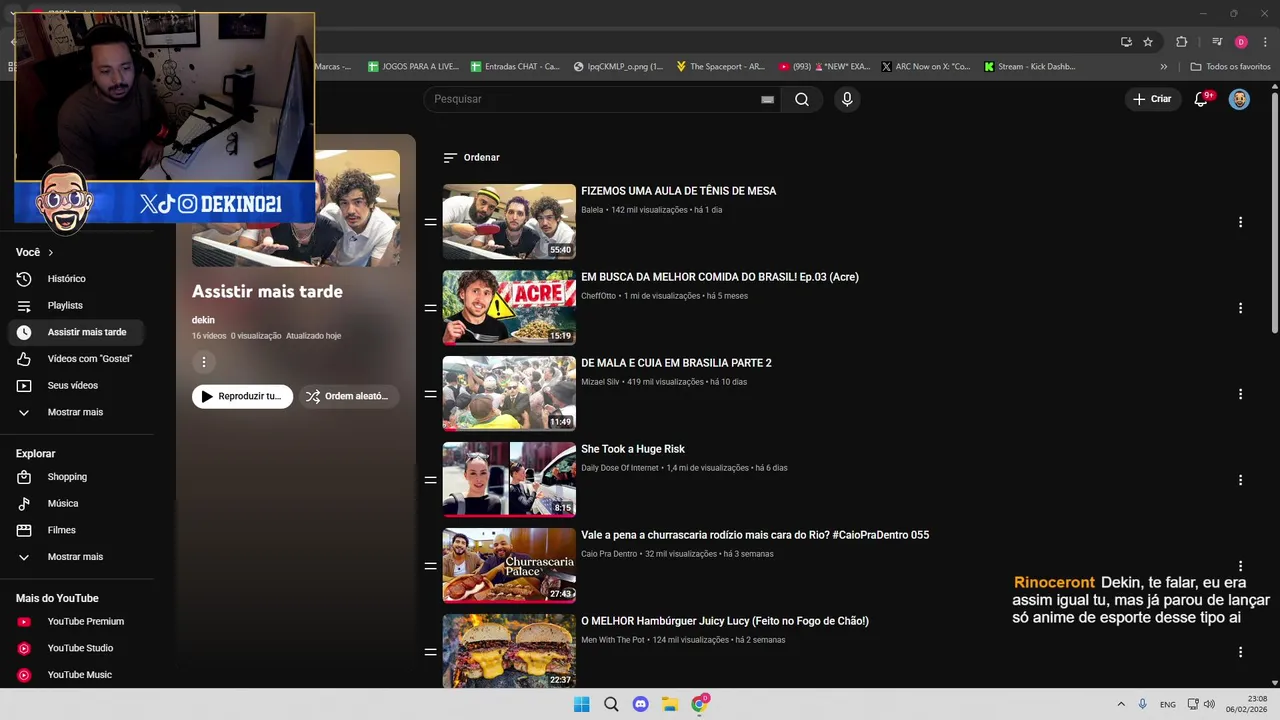Open options menu for the churrascaria rodízio video
Image resolution: width=1280 pixels, height=720 pixels.
pyautogui.click(x=1240, y=566)
